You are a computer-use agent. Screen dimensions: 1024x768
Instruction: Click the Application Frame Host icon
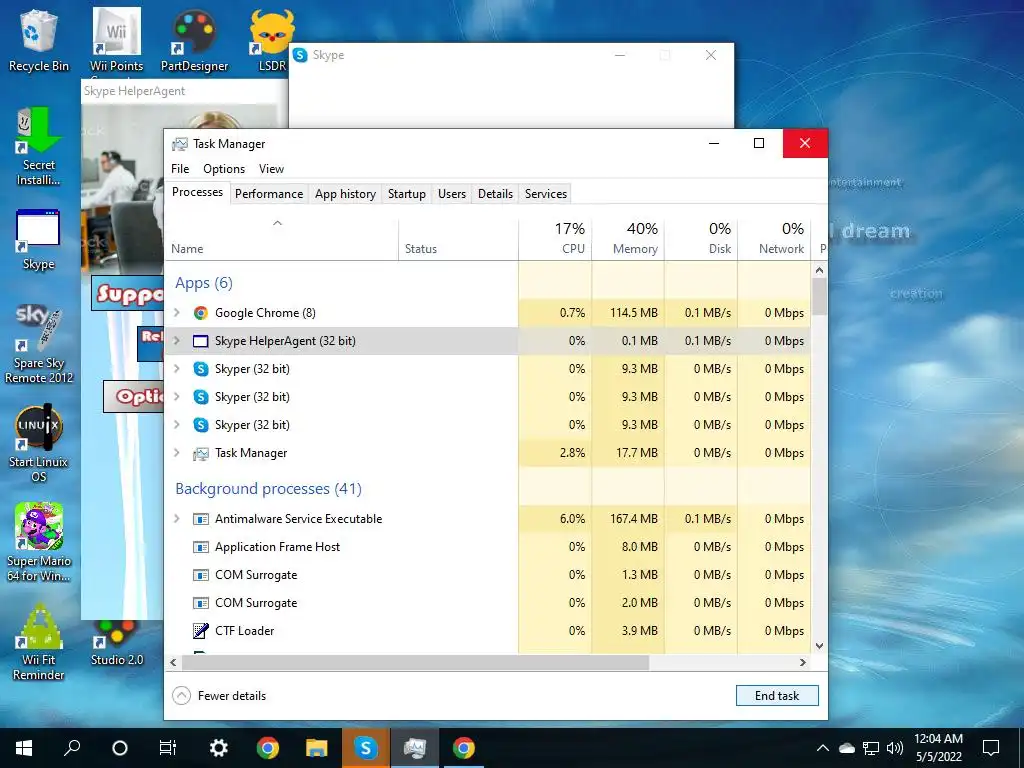tap(200, 547)
